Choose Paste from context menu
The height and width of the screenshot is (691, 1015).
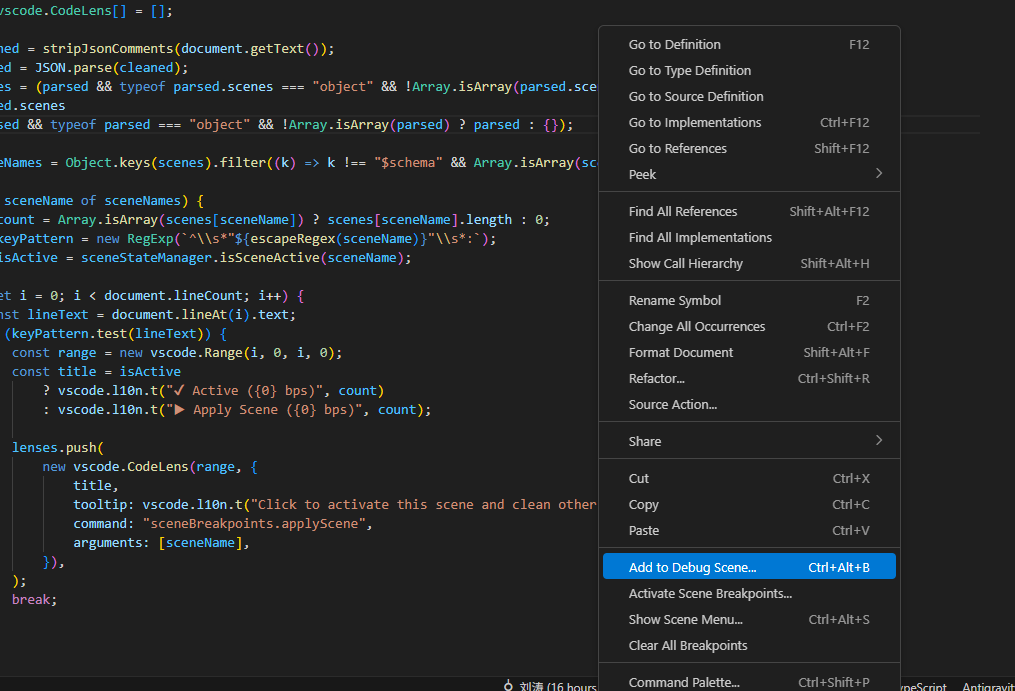tap(749, 530)
